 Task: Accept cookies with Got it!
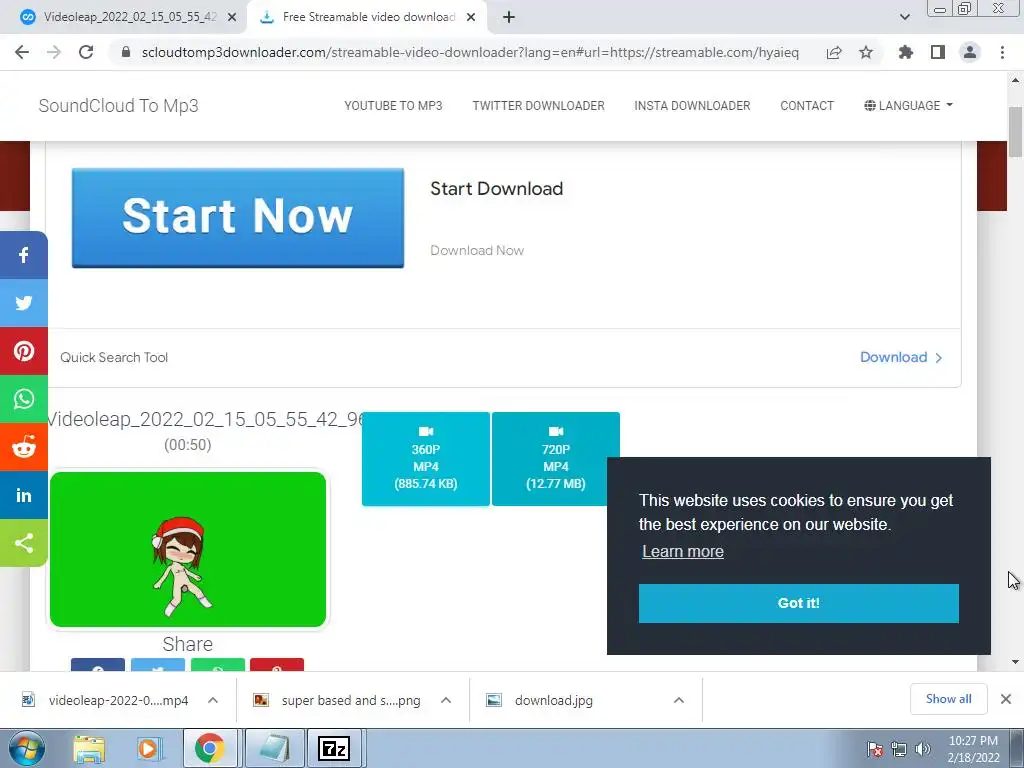point(799,603)
